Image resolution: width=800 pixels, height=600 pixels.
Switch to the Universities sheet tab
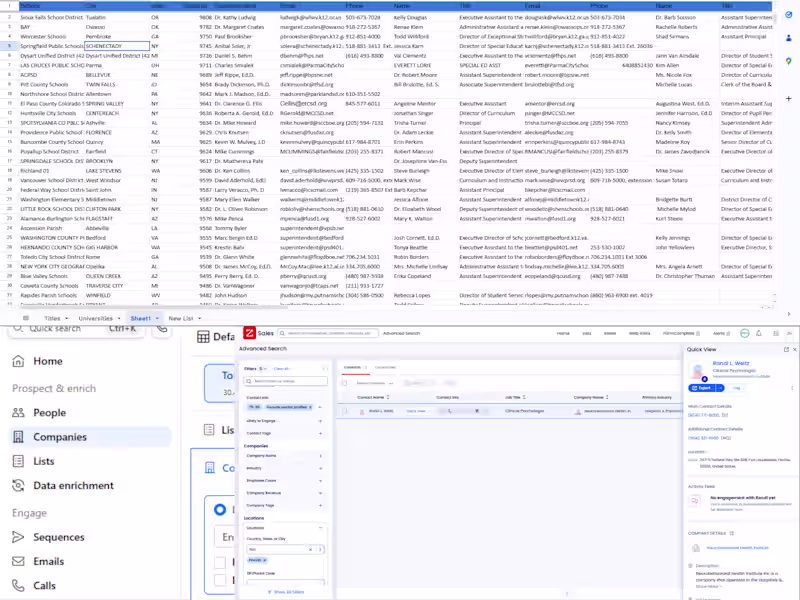(95, 318)
